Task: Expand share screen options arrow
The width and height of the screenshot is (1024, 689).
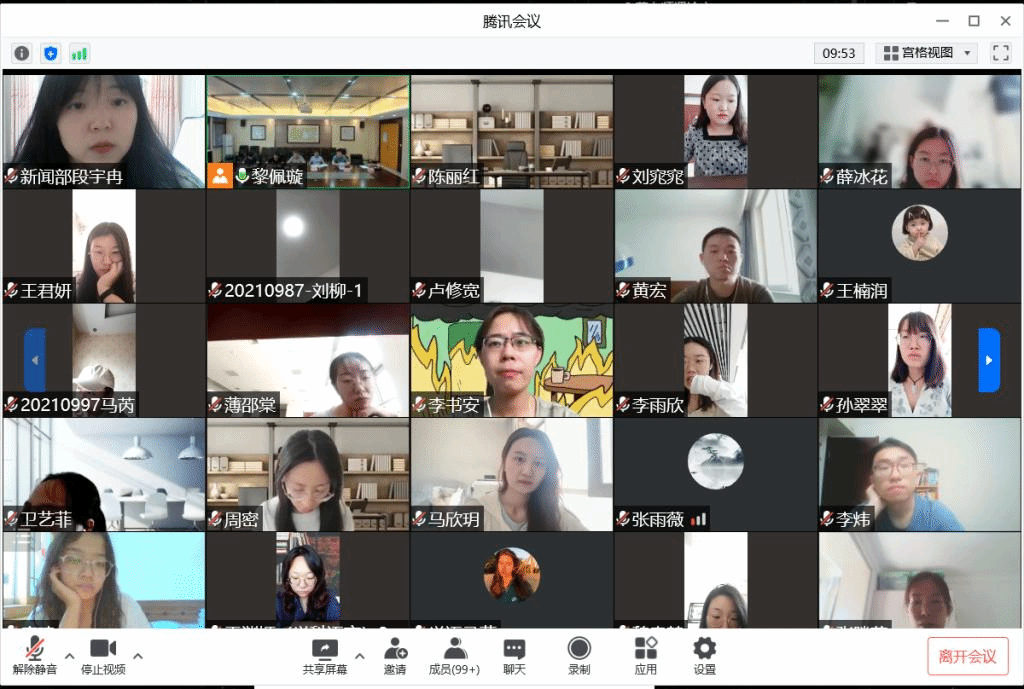Action: tap(360, 656)
